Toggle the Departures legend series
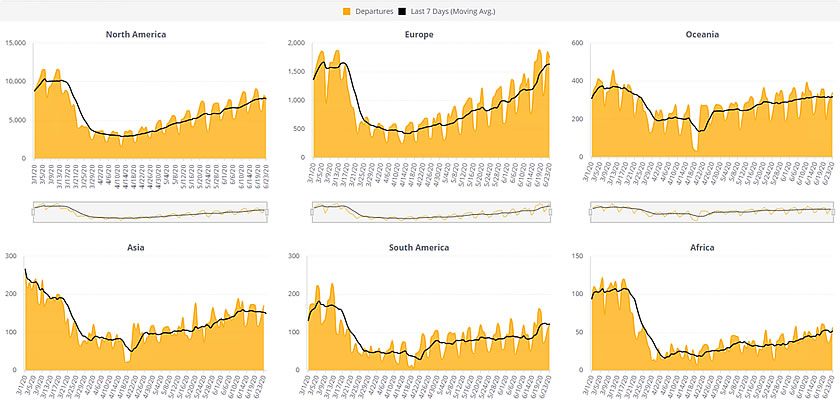This screenshot has height=406, width=840. (x=369, y=11)
